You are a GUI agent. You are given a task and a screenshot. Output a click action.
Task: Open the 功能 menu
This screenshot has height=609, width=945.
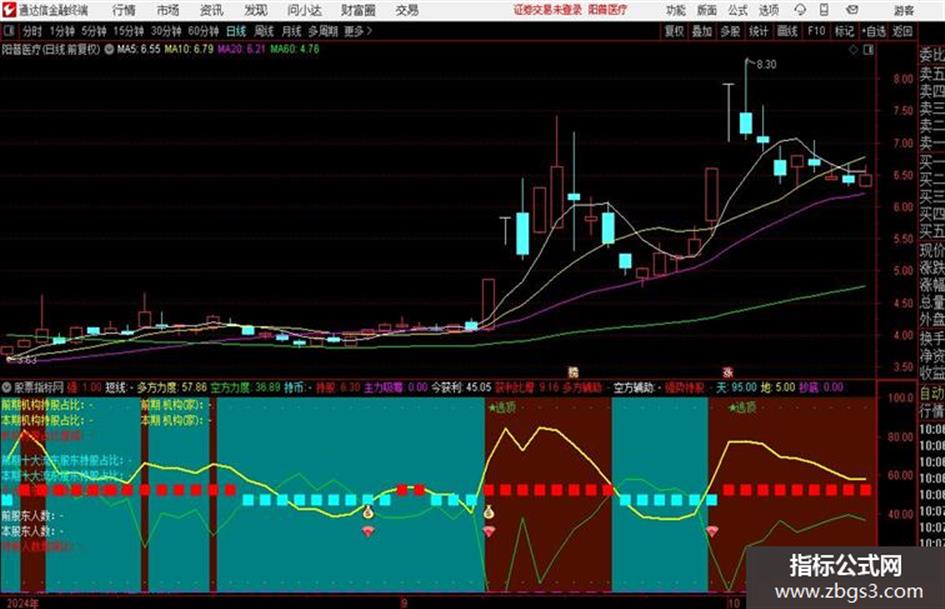[x=676, y=10]
